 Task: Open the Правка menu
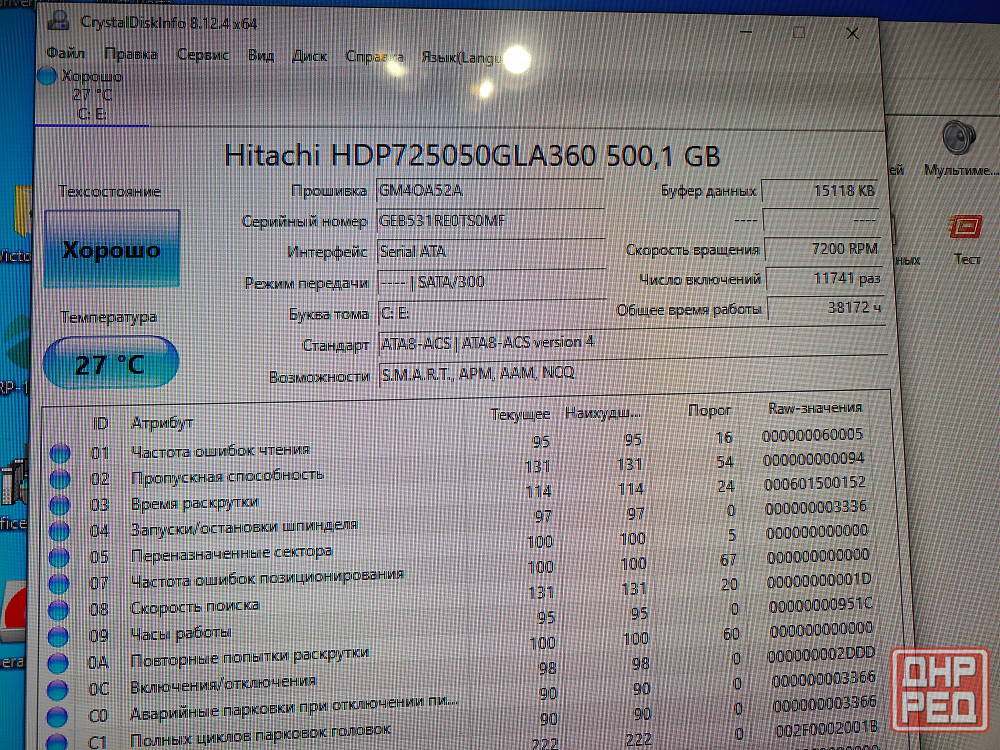click(130, 54)
